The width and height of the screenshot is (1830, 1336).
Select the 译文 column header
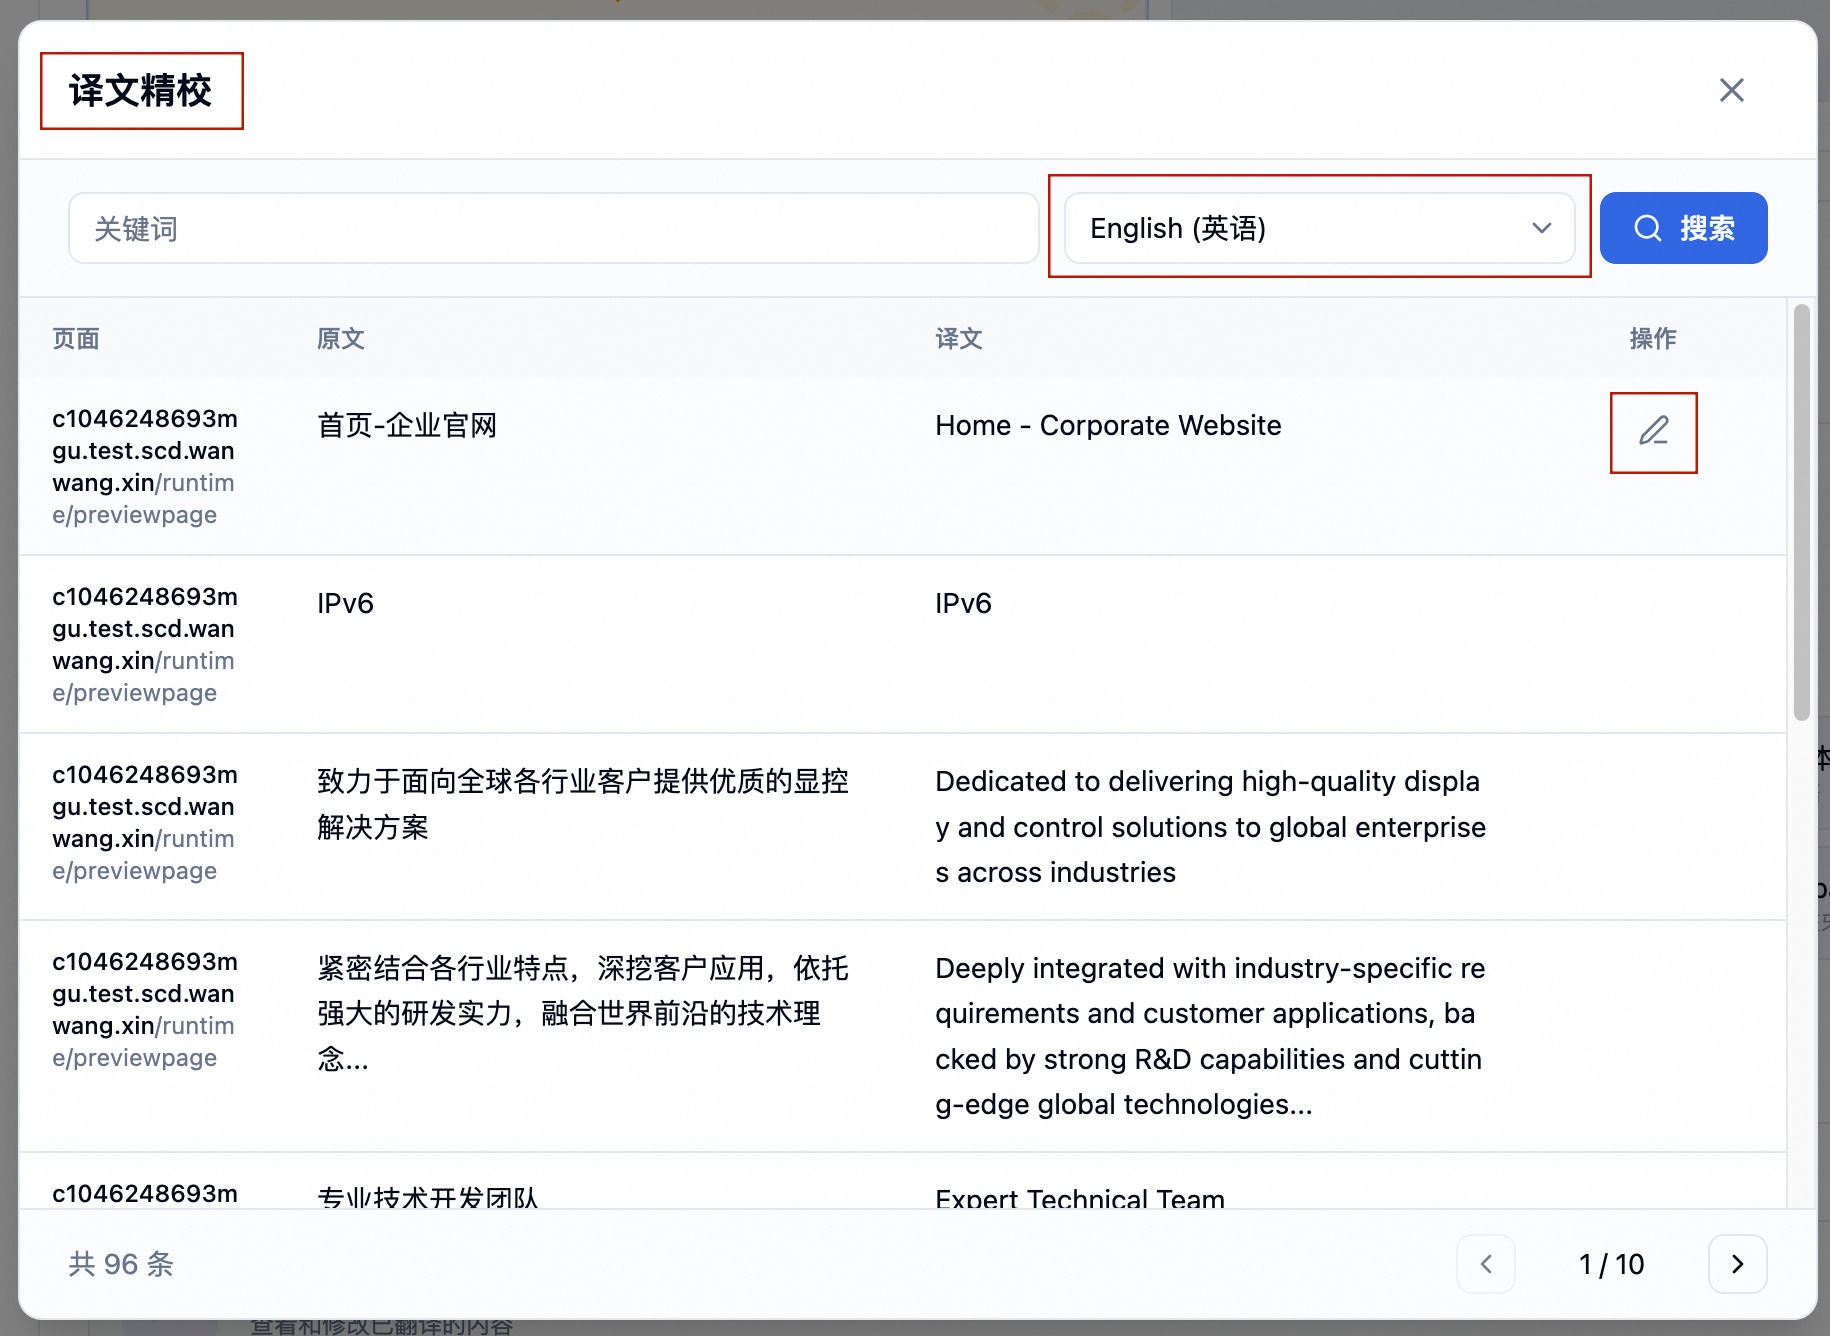pos(957,339)
